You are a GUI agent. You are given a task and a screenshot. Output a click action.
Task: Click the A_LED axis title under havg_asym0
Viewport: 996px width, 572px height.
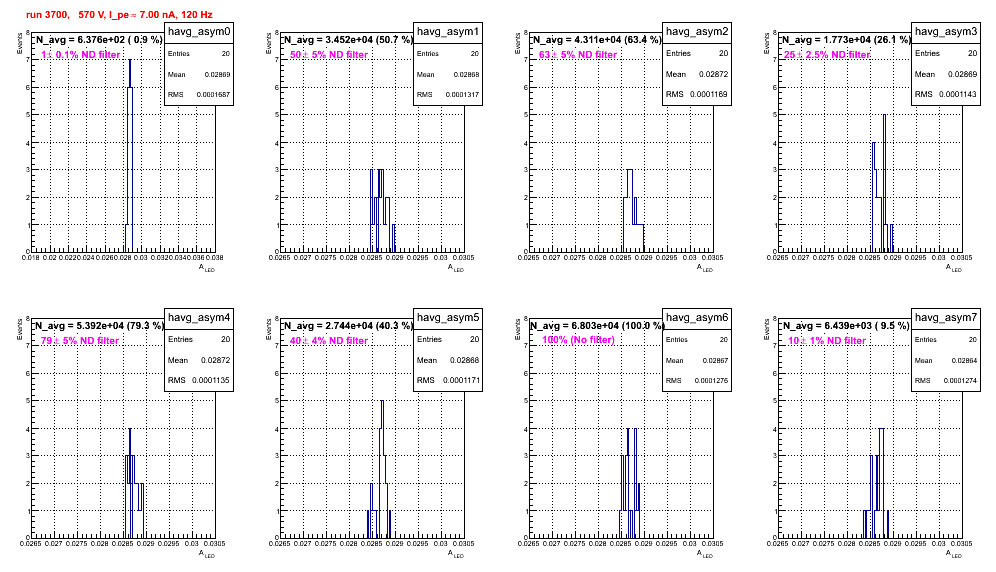tap(206, 268)
